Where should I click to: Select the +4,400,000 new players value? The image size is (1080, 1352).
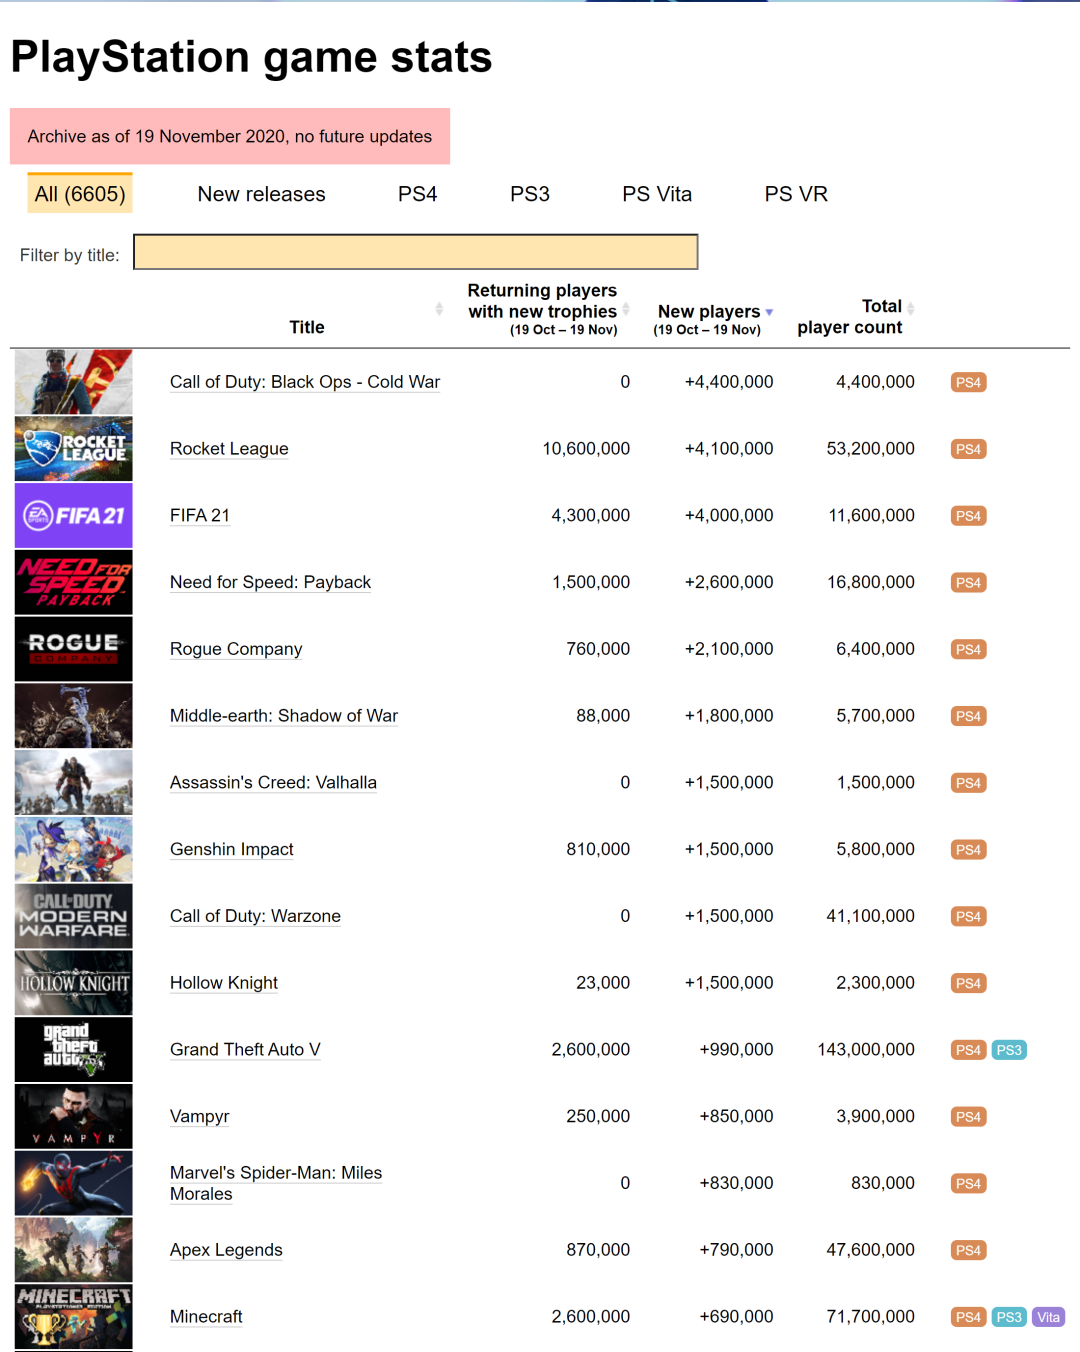click(x=729, y=382)
